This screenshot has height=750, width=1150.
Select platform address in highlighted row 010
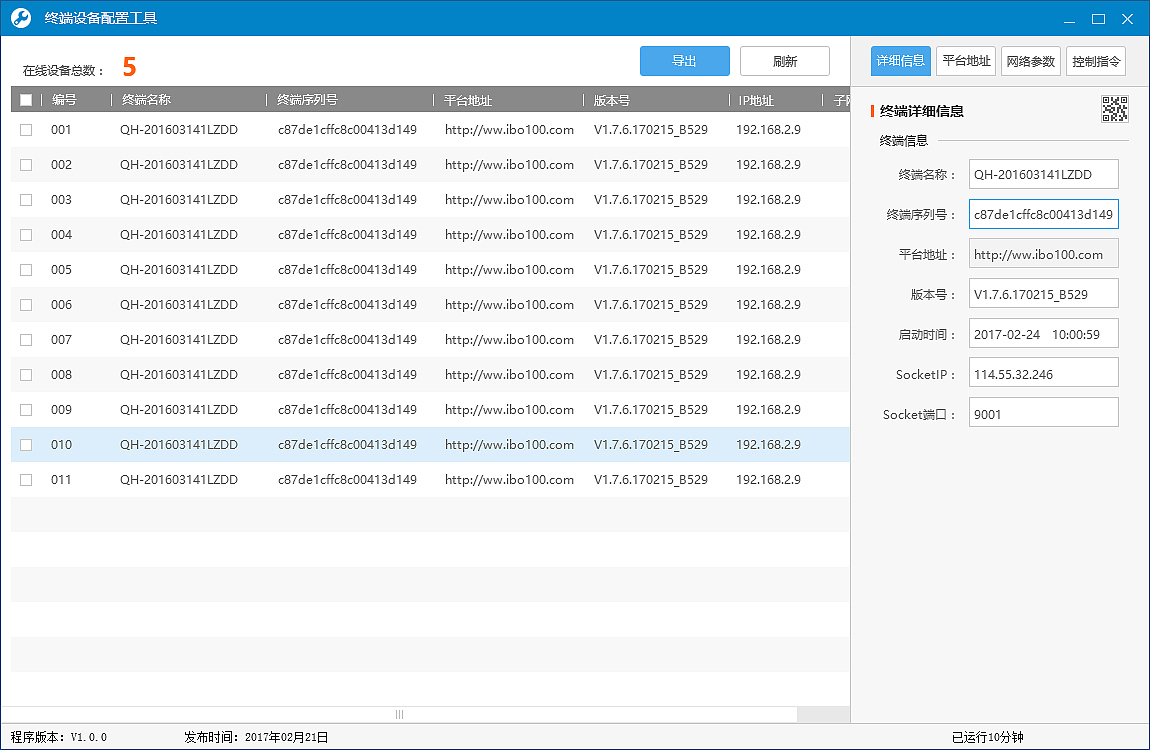(509, 445)
